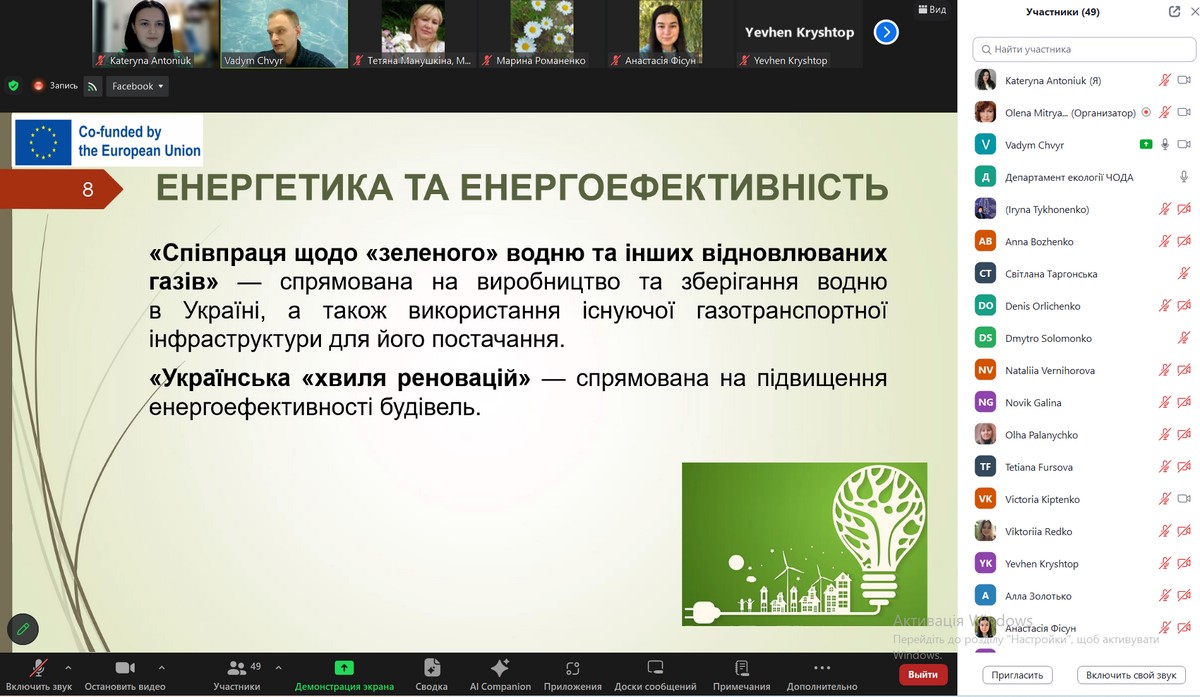
Task: Click the Найти участника search field
Action: pos(1083,49)
